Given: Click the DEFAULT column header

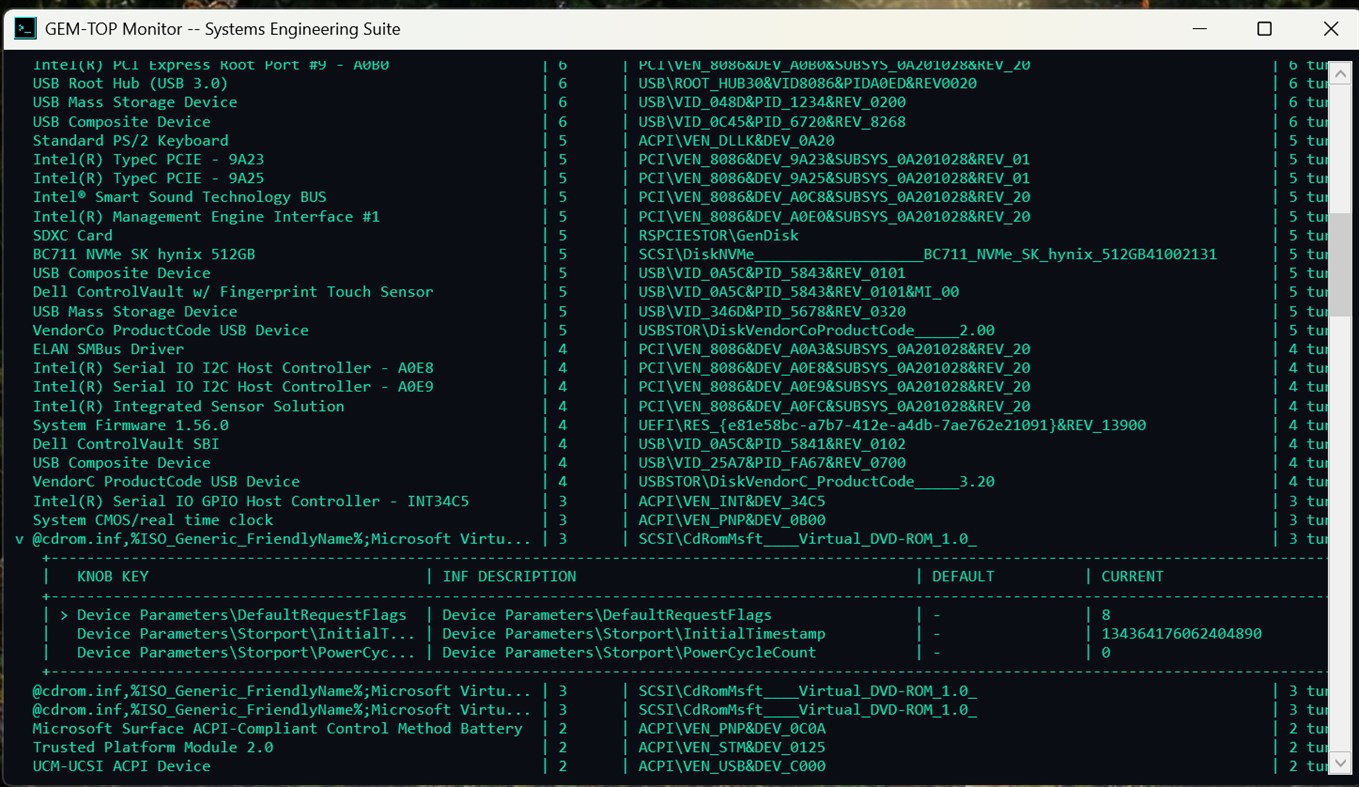Looking at the screenshot, I should [963, 577].
